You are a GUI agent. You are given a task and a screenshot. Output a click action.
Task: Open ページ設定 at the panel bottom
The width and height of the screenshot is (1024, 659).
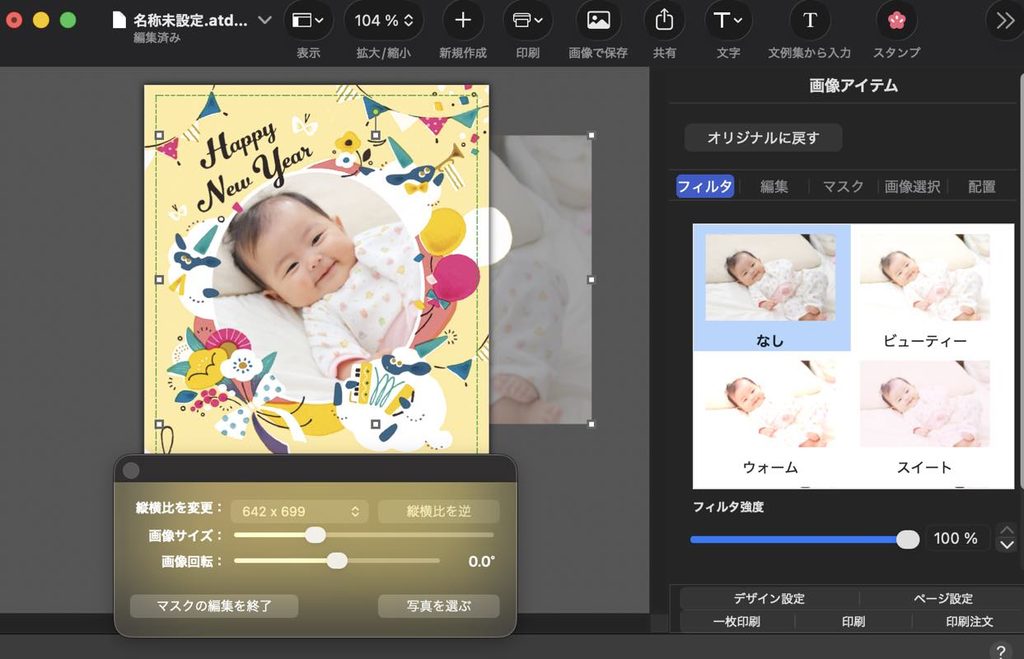click(942, 598)
